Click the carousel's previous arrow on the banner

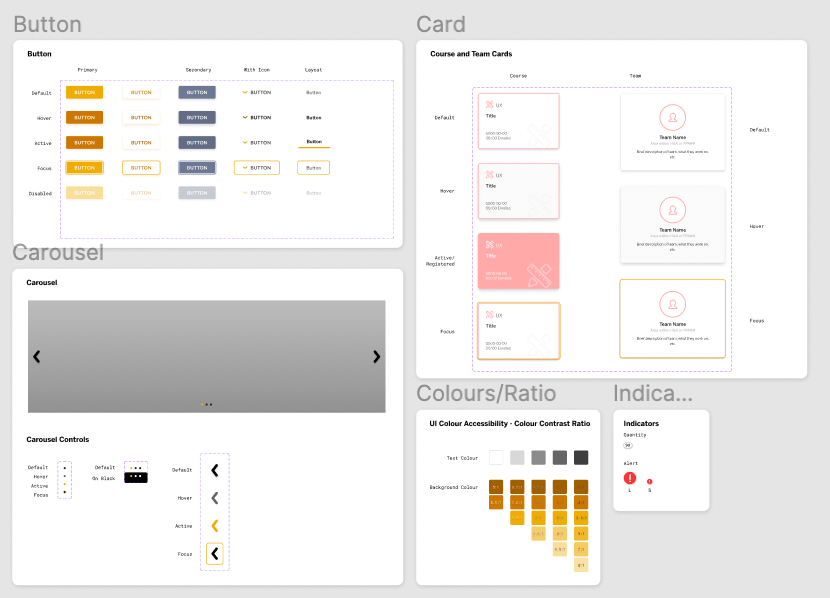(x=37, y=356)
